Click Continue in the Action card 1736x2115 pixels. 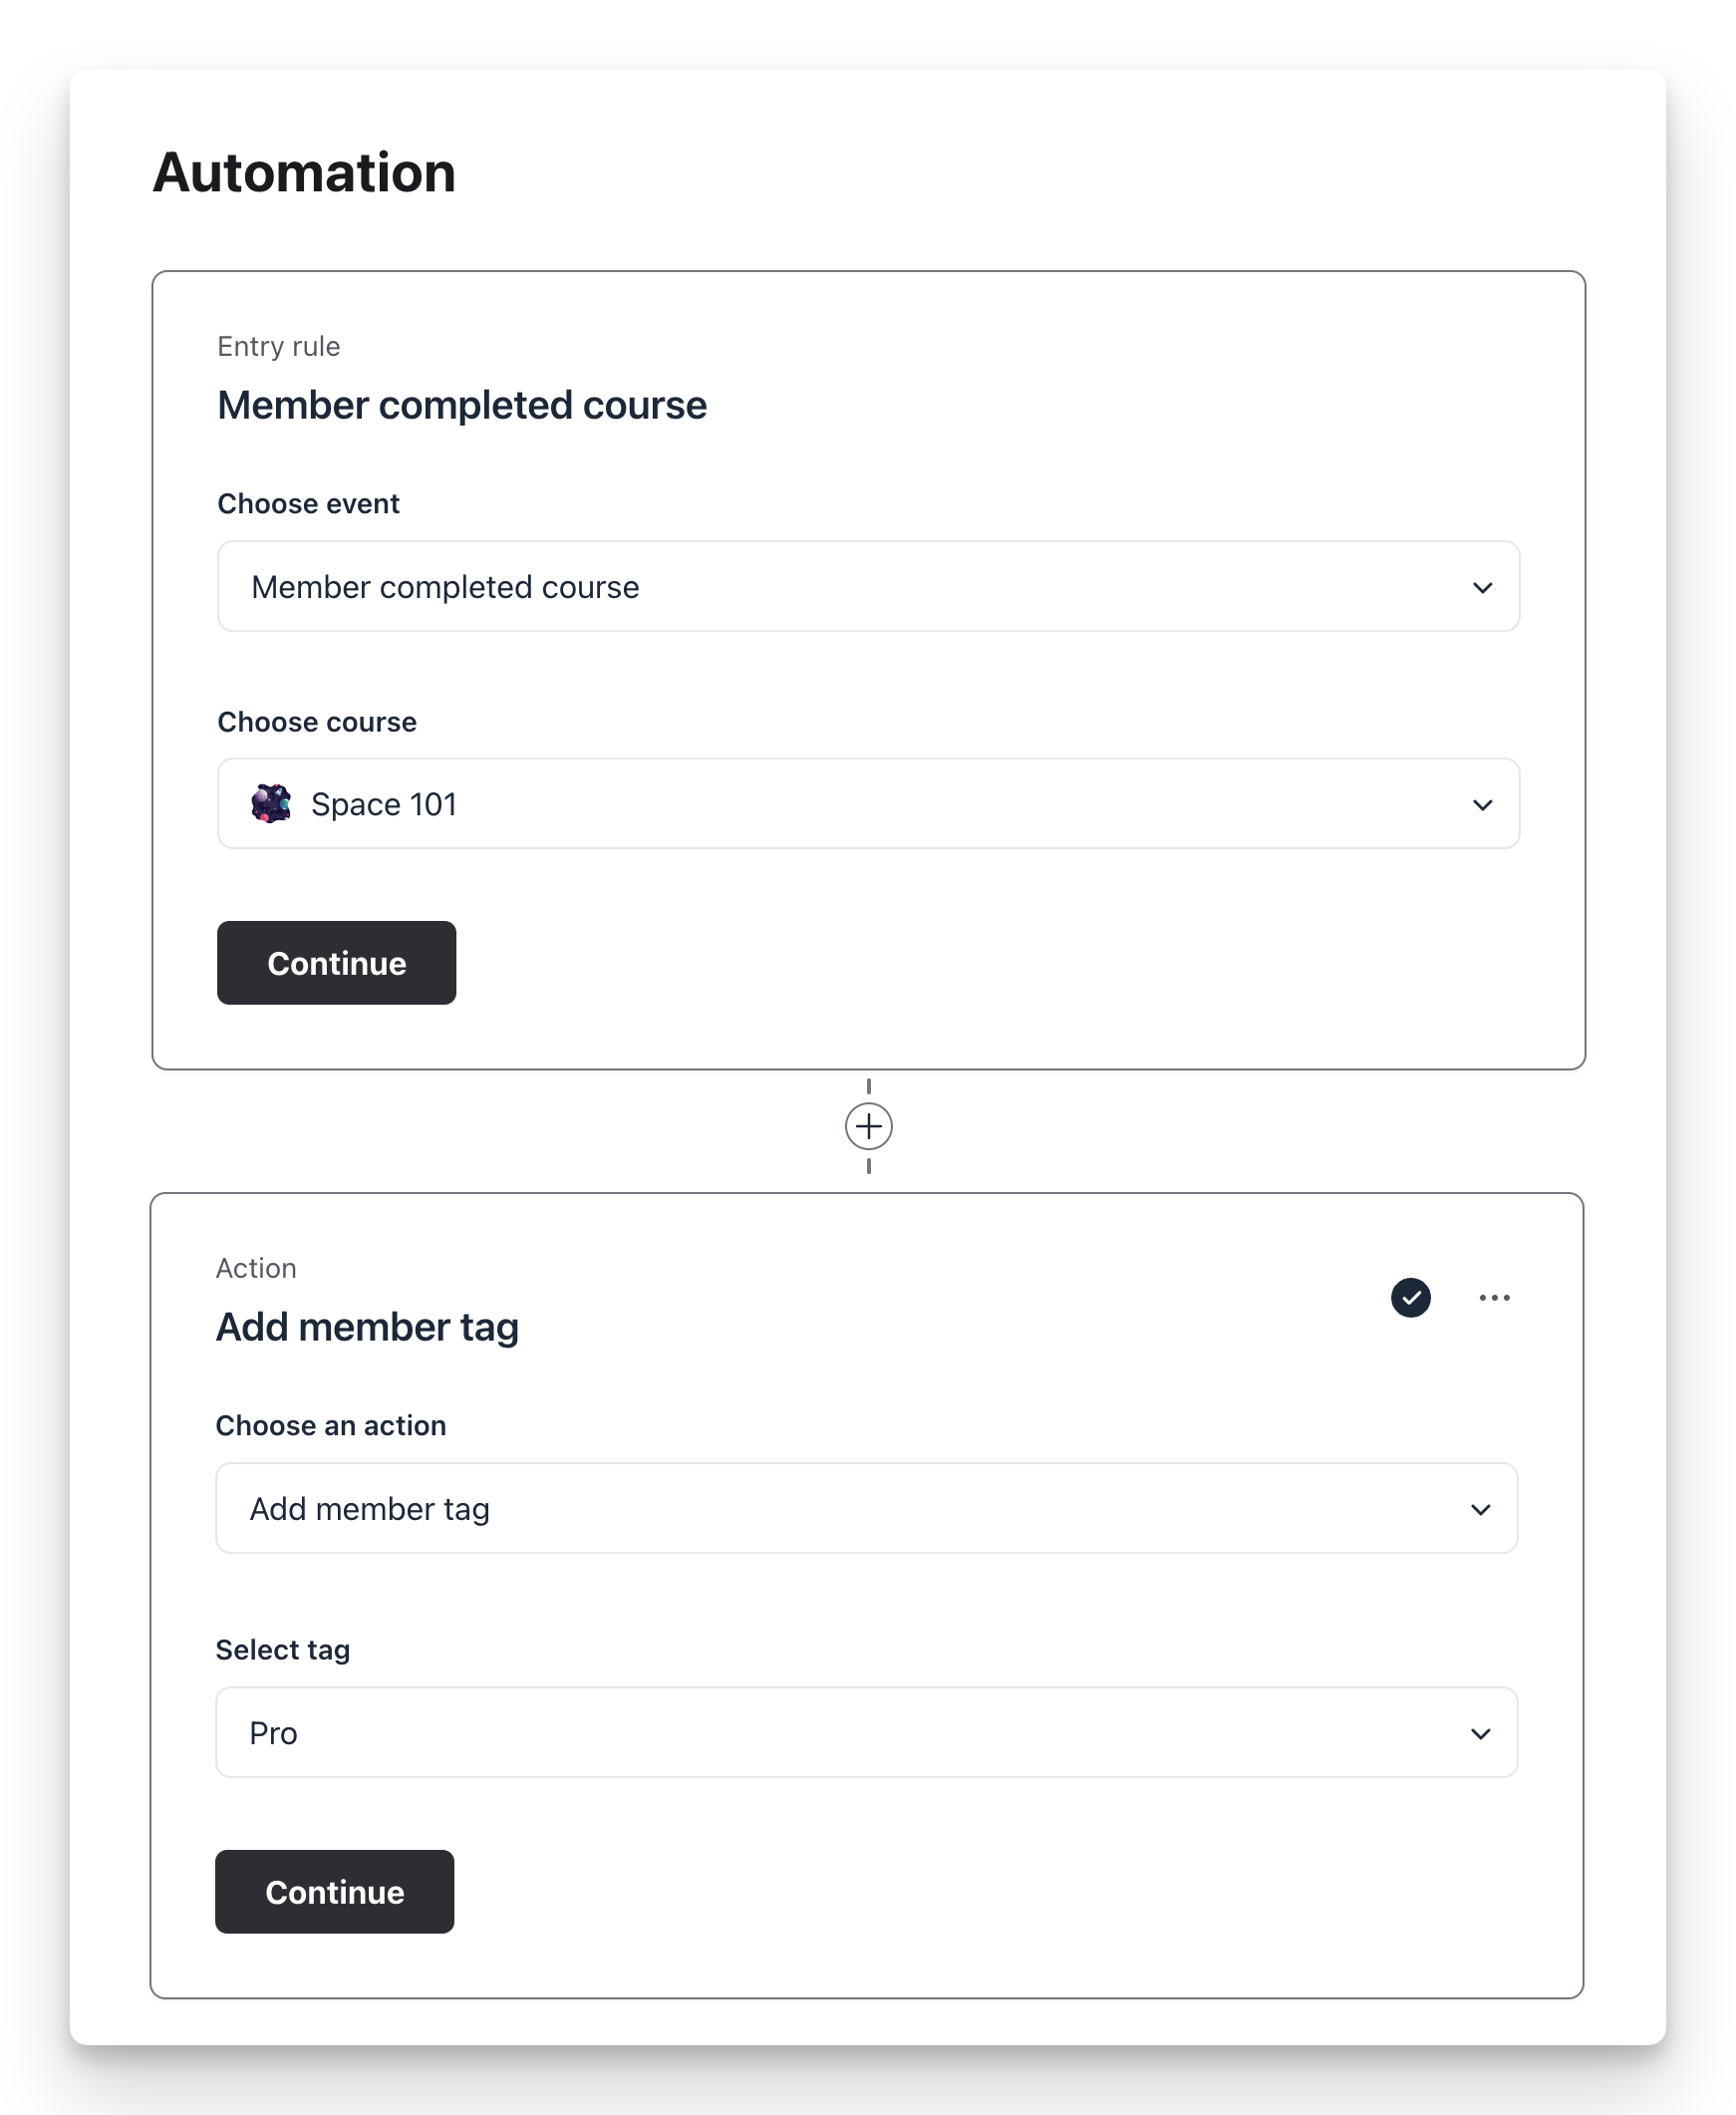pos(334,1892)
